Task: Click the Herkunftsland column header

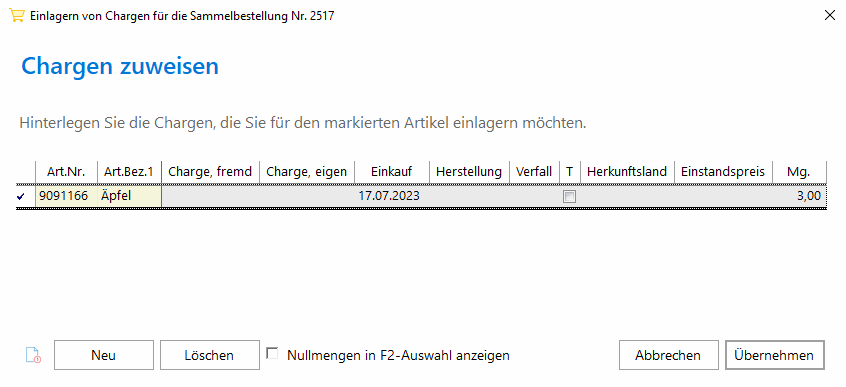Action: pos(627,172)
